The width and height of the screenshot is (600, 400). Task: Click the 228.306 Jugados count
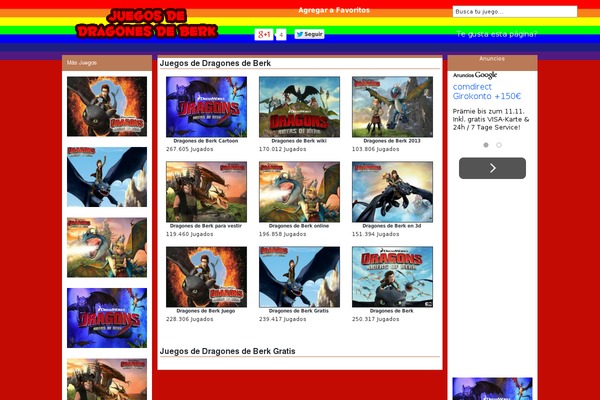(x=189, y=319)
